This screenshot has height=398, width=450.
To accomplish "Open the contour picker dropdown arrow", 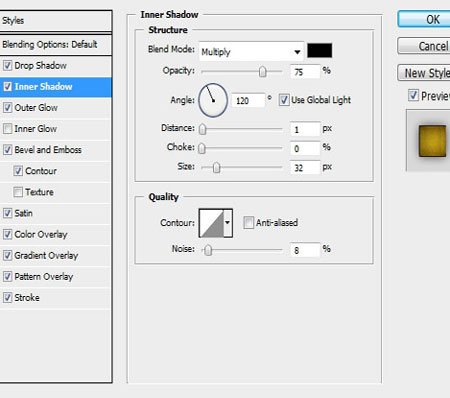I will click(x=228, y=222).
